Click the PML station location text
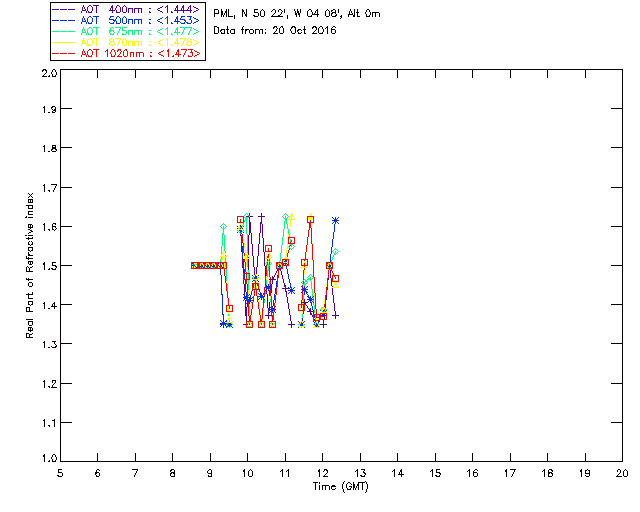 [x=296, y=14]
